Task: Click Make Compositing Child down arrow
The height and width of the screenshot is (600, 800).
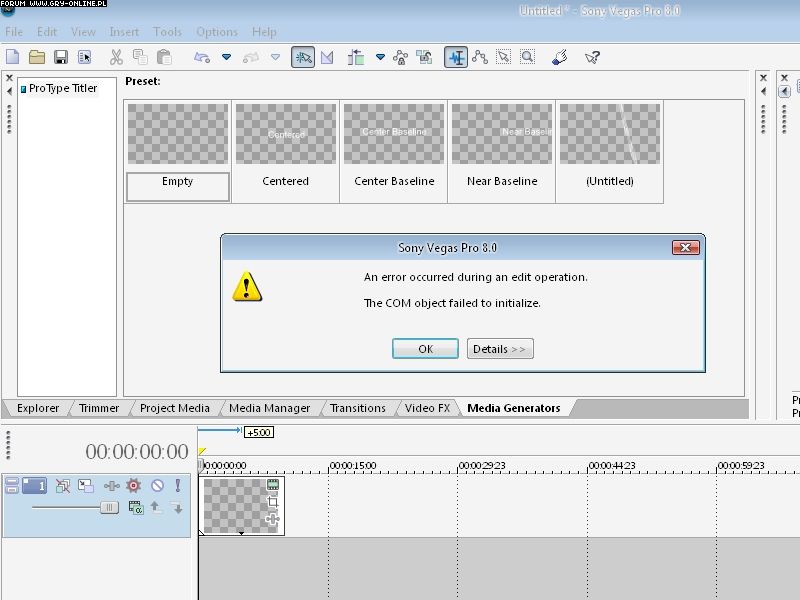Action: click(x=177, y=508)
